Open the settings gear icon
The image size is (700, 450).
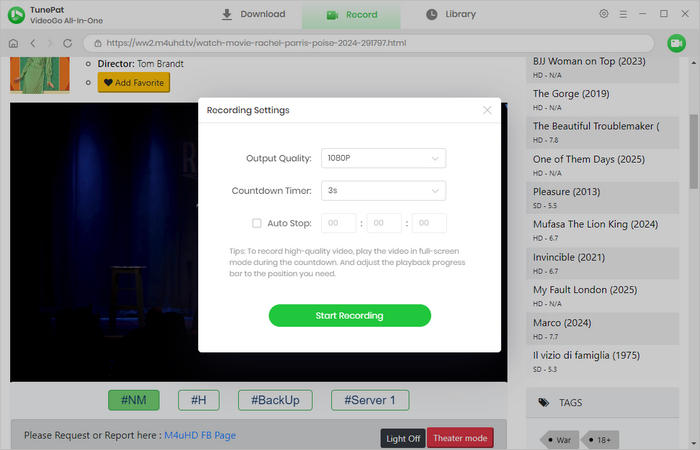(x=604, y=14)
